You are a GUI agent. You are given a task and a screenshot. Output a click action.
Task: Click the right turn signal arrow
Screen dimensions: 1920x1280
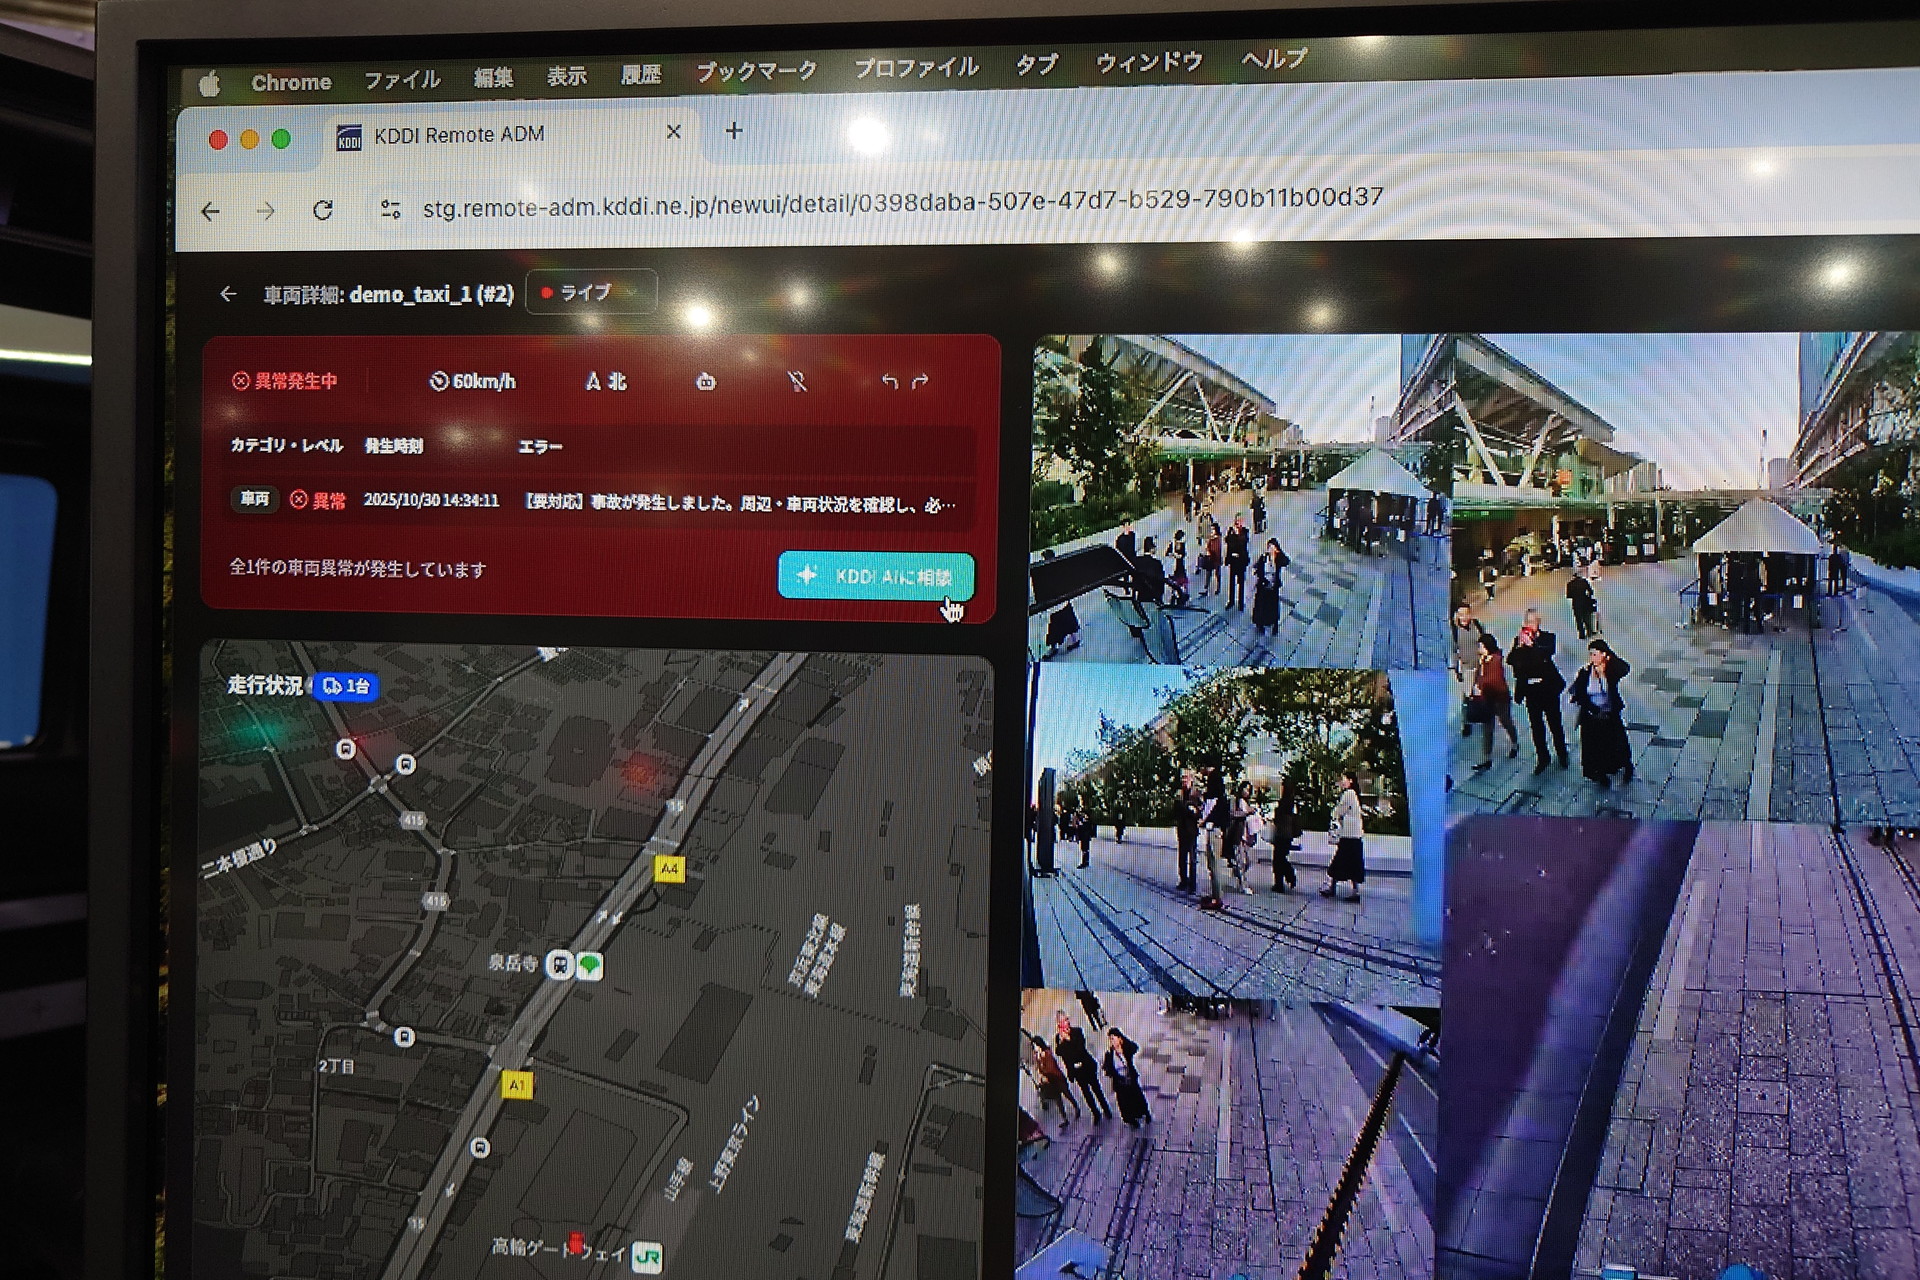click(921, 381)
